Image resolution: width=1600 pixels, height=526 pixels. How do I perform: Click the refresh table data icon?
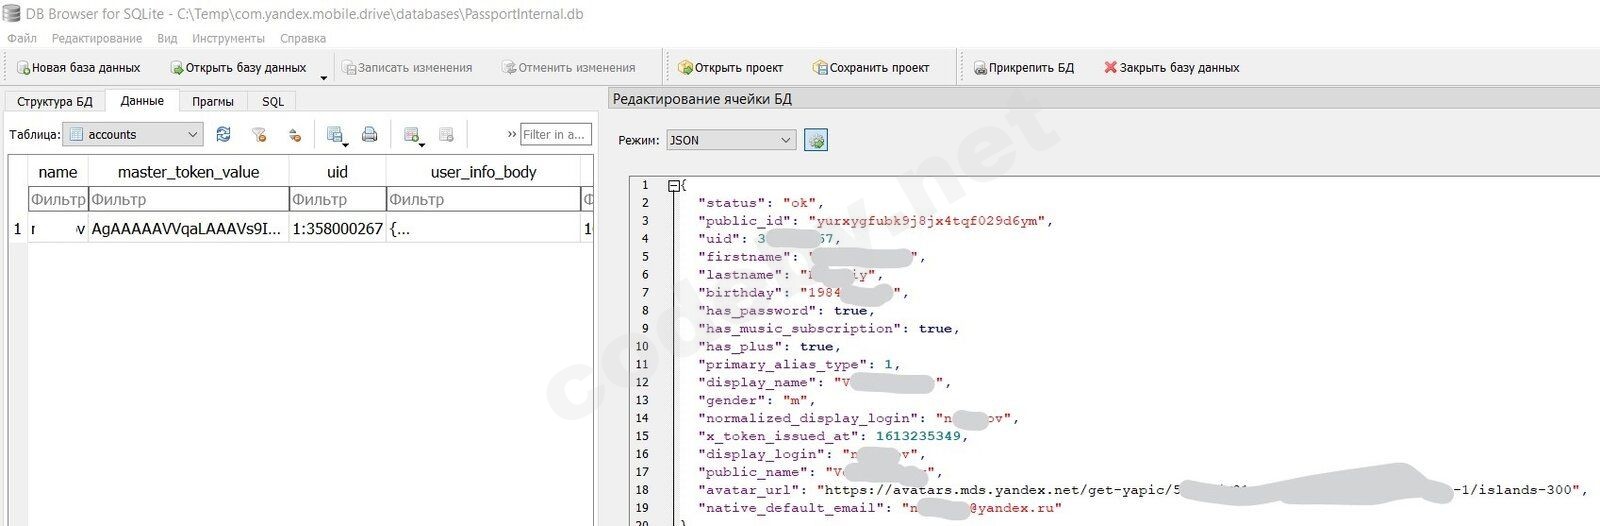(223, 134)
